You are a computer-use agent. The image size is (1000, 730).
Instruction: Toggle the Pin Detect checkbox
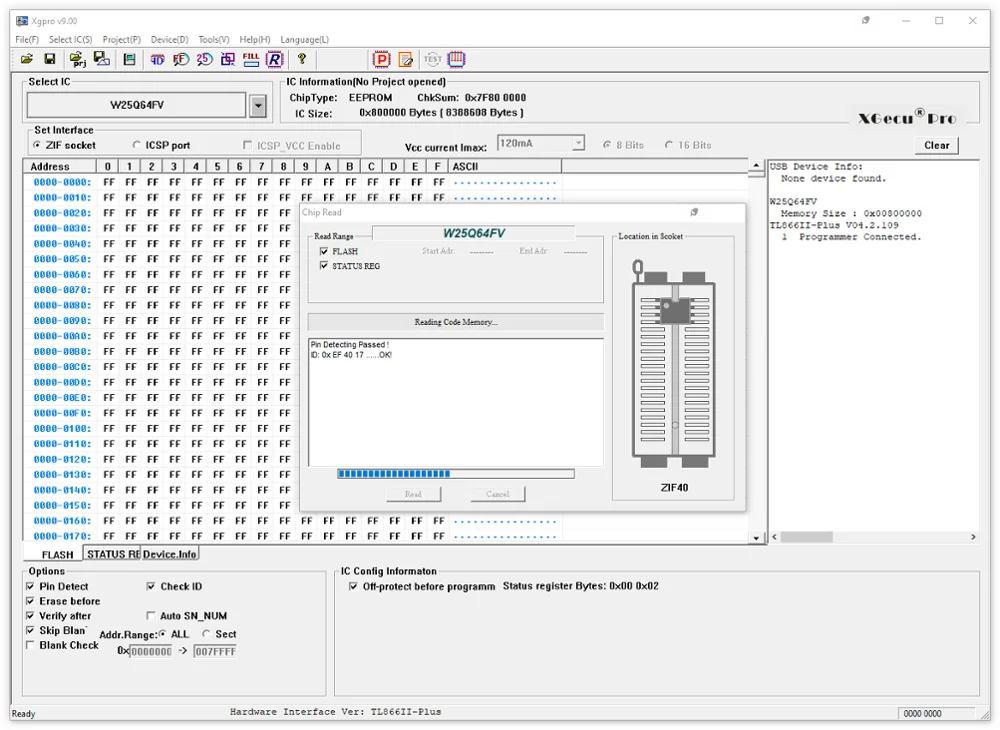[x=30, y=587]
